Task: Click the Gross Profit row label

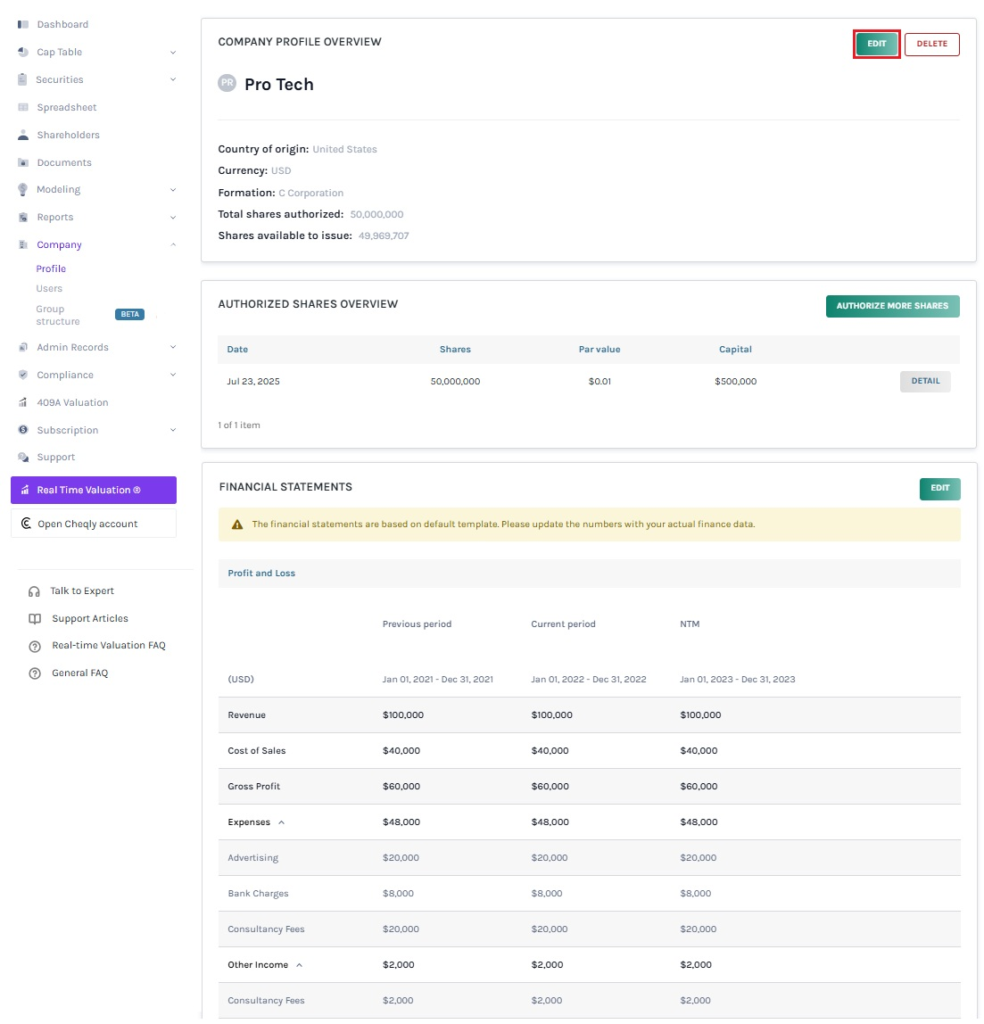Action: pyautogui.click(x=253, y=786)
